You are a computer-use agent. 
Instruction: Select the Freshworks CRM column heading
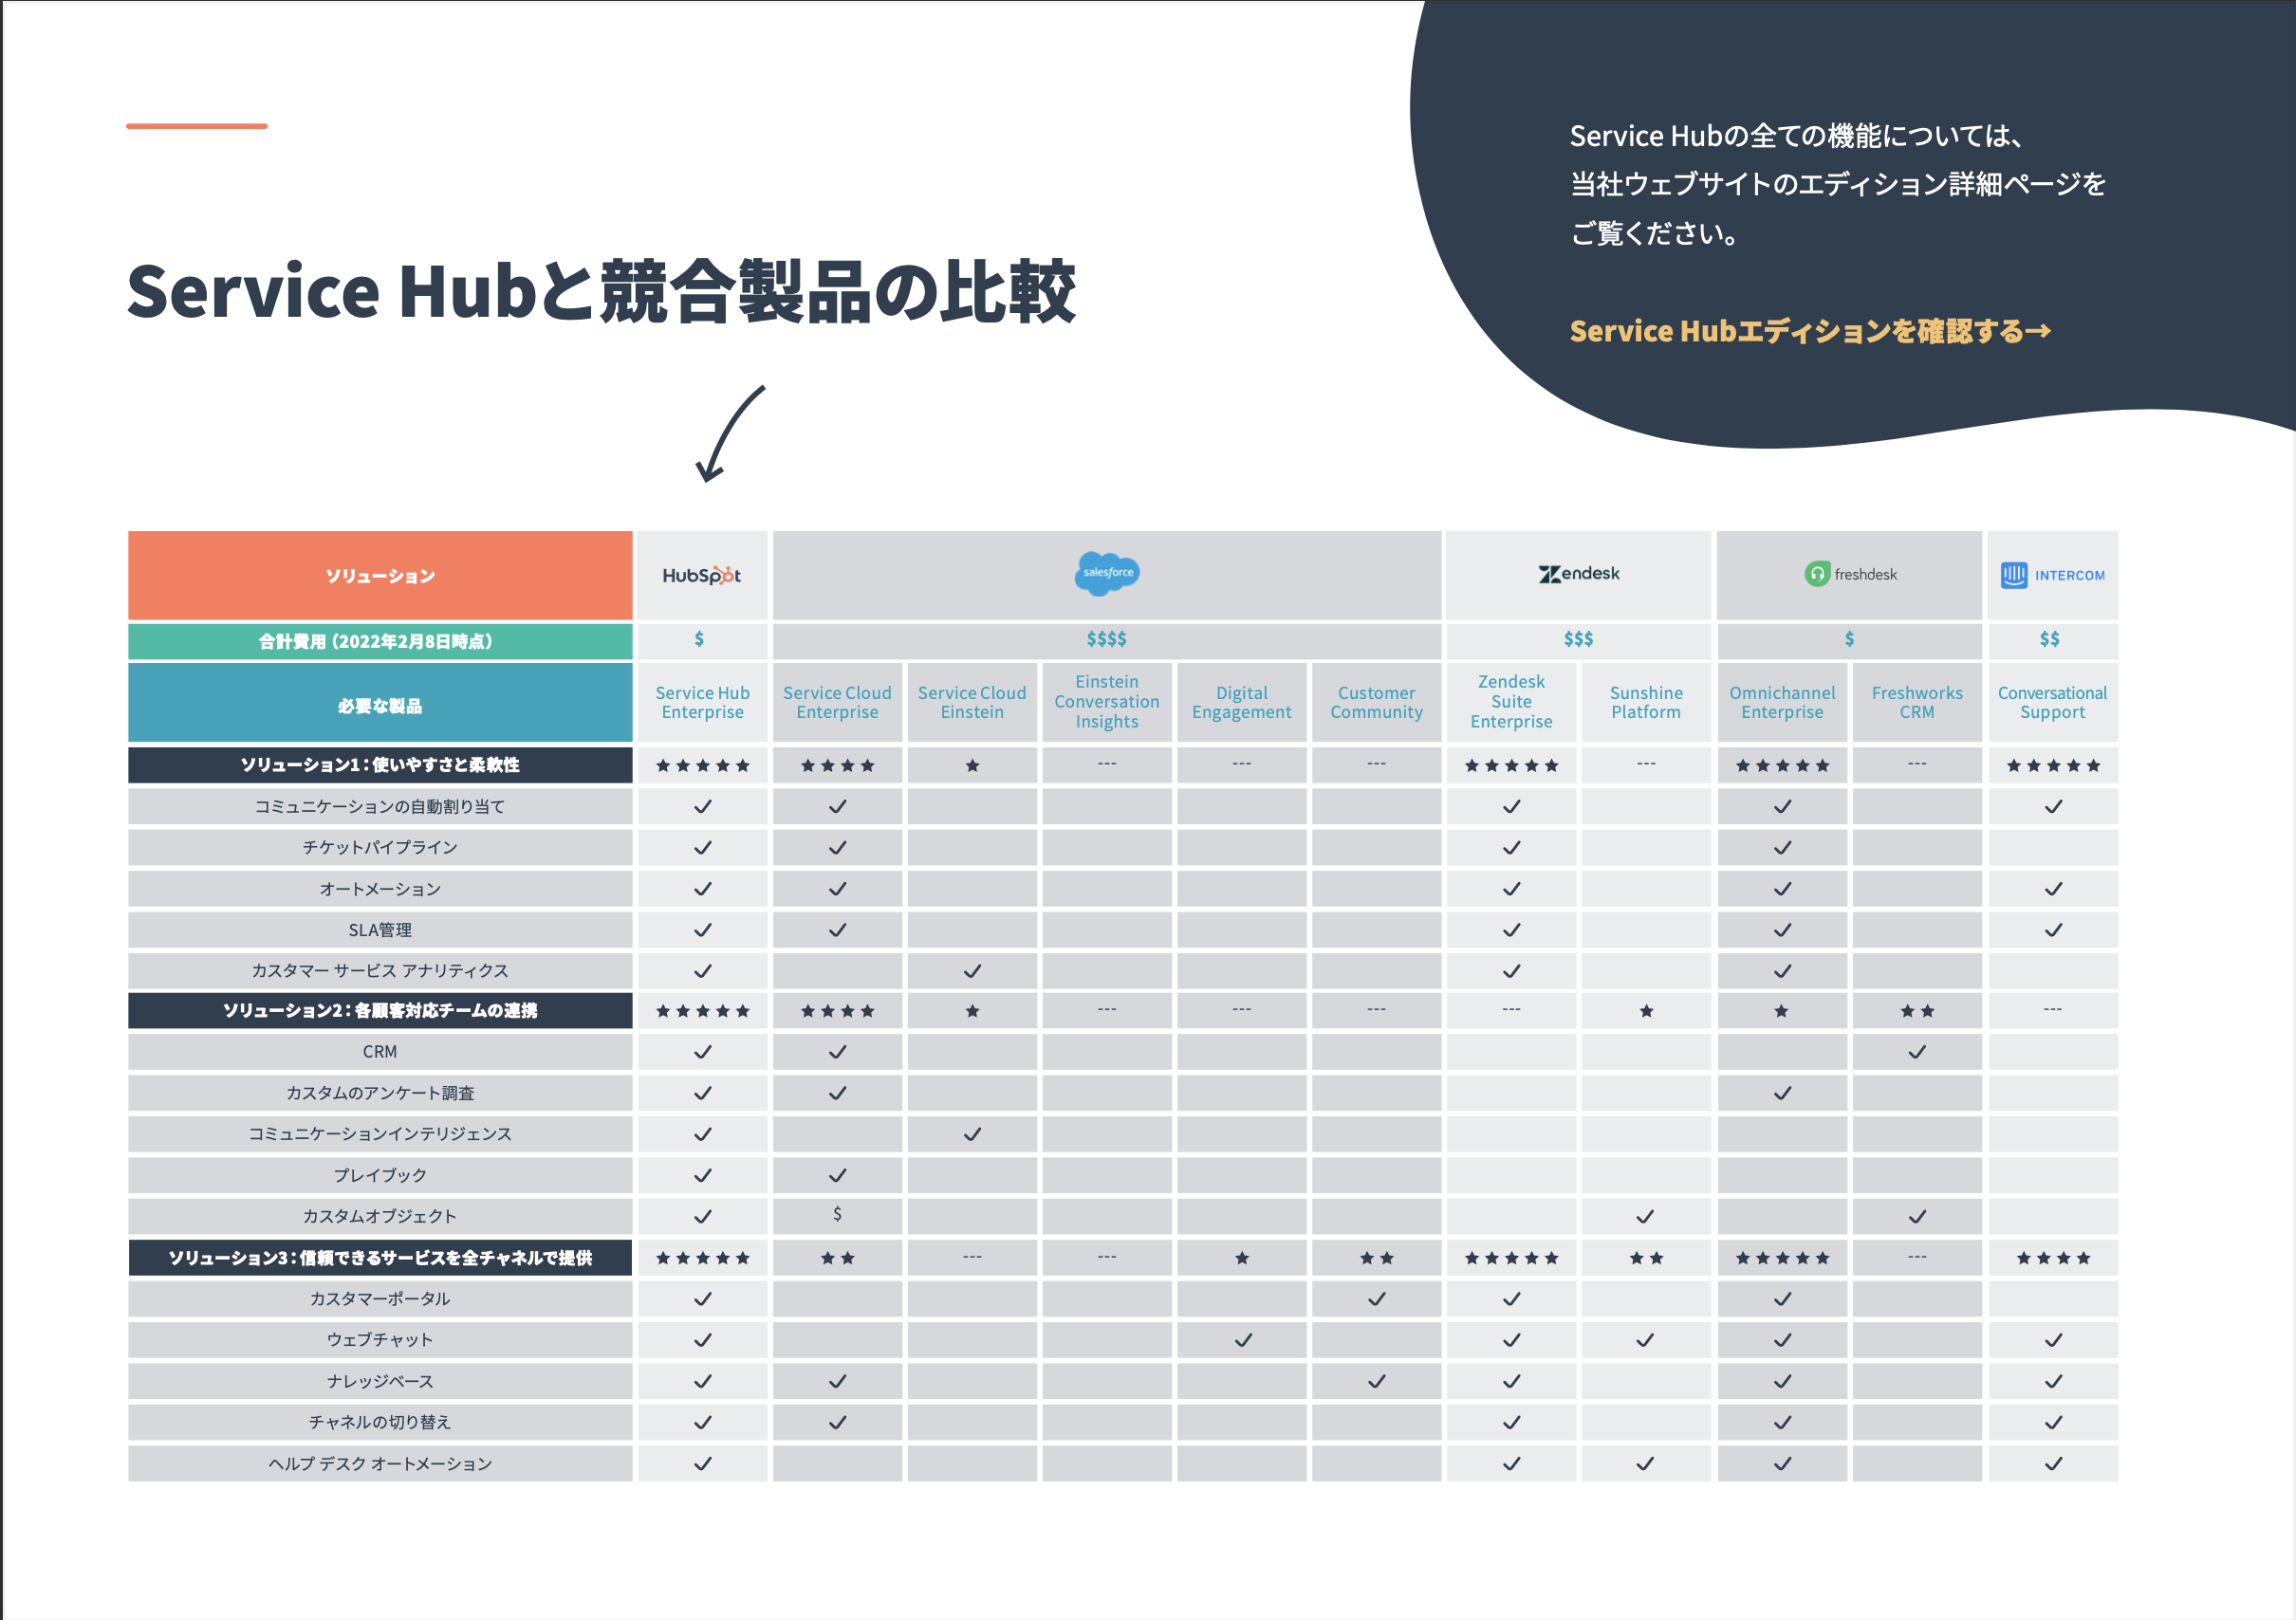pyautogui.click(x=1917, y=702)
